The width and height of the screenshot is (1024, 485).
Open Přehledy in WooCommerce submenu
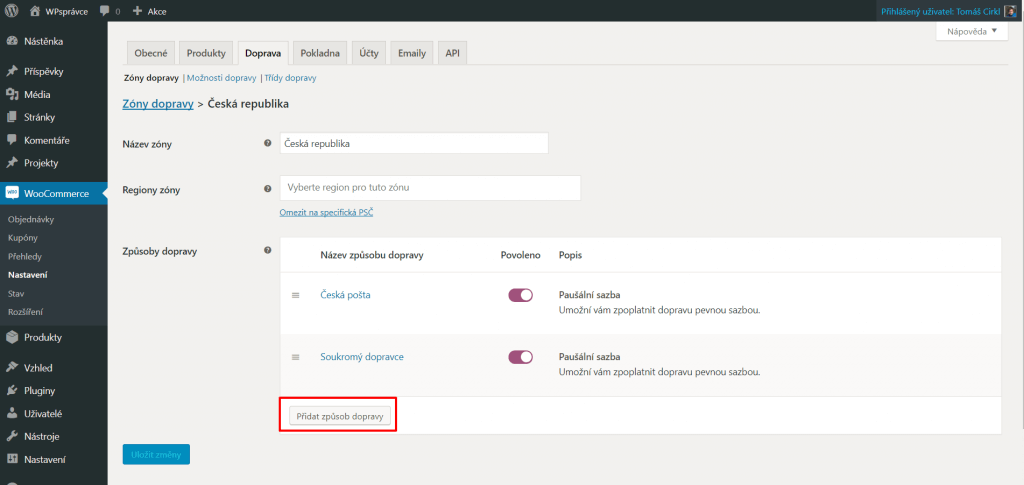click(25, 257)
